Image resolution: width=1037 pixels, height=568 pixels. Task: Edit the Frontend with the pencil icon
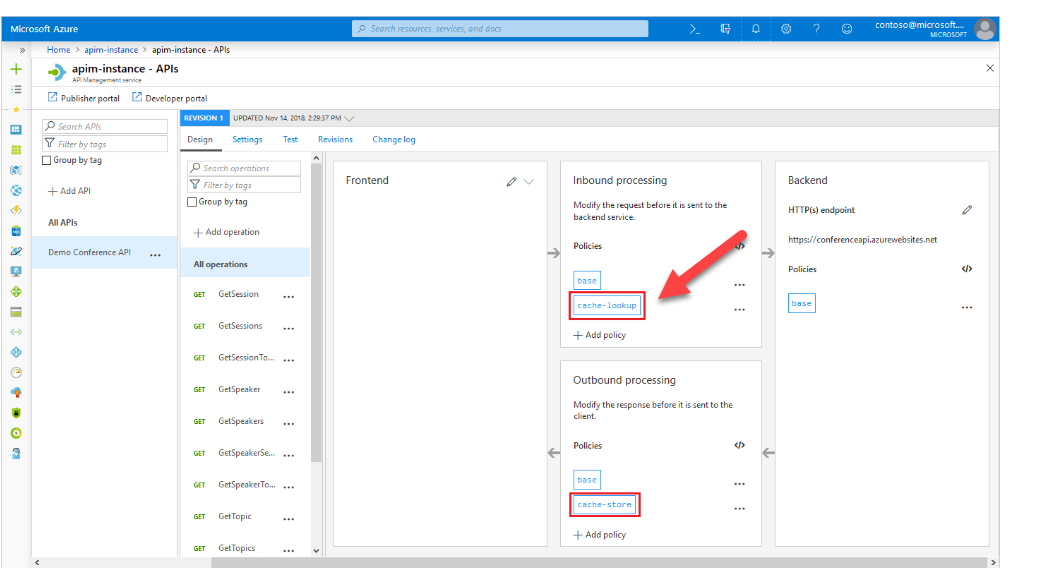(511, 181)
